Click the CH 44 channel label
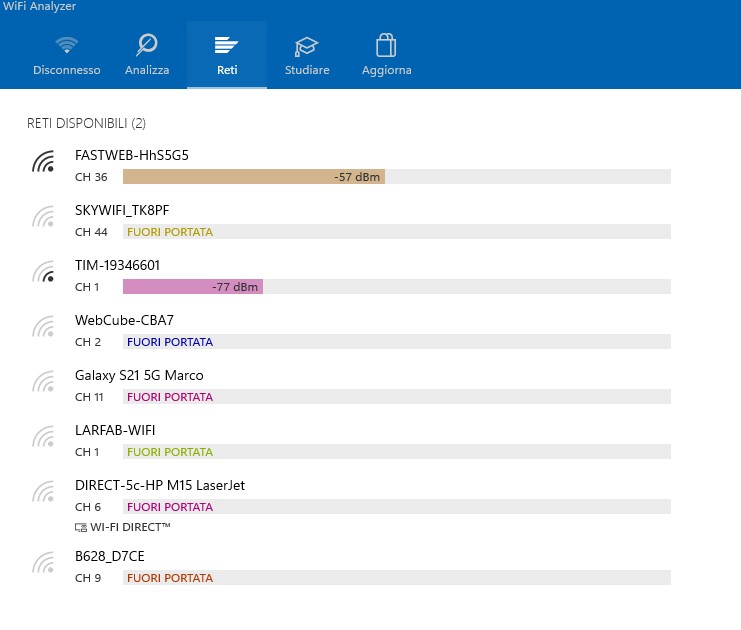This screenshot has height=630, width=741. [x=91, y=232]
